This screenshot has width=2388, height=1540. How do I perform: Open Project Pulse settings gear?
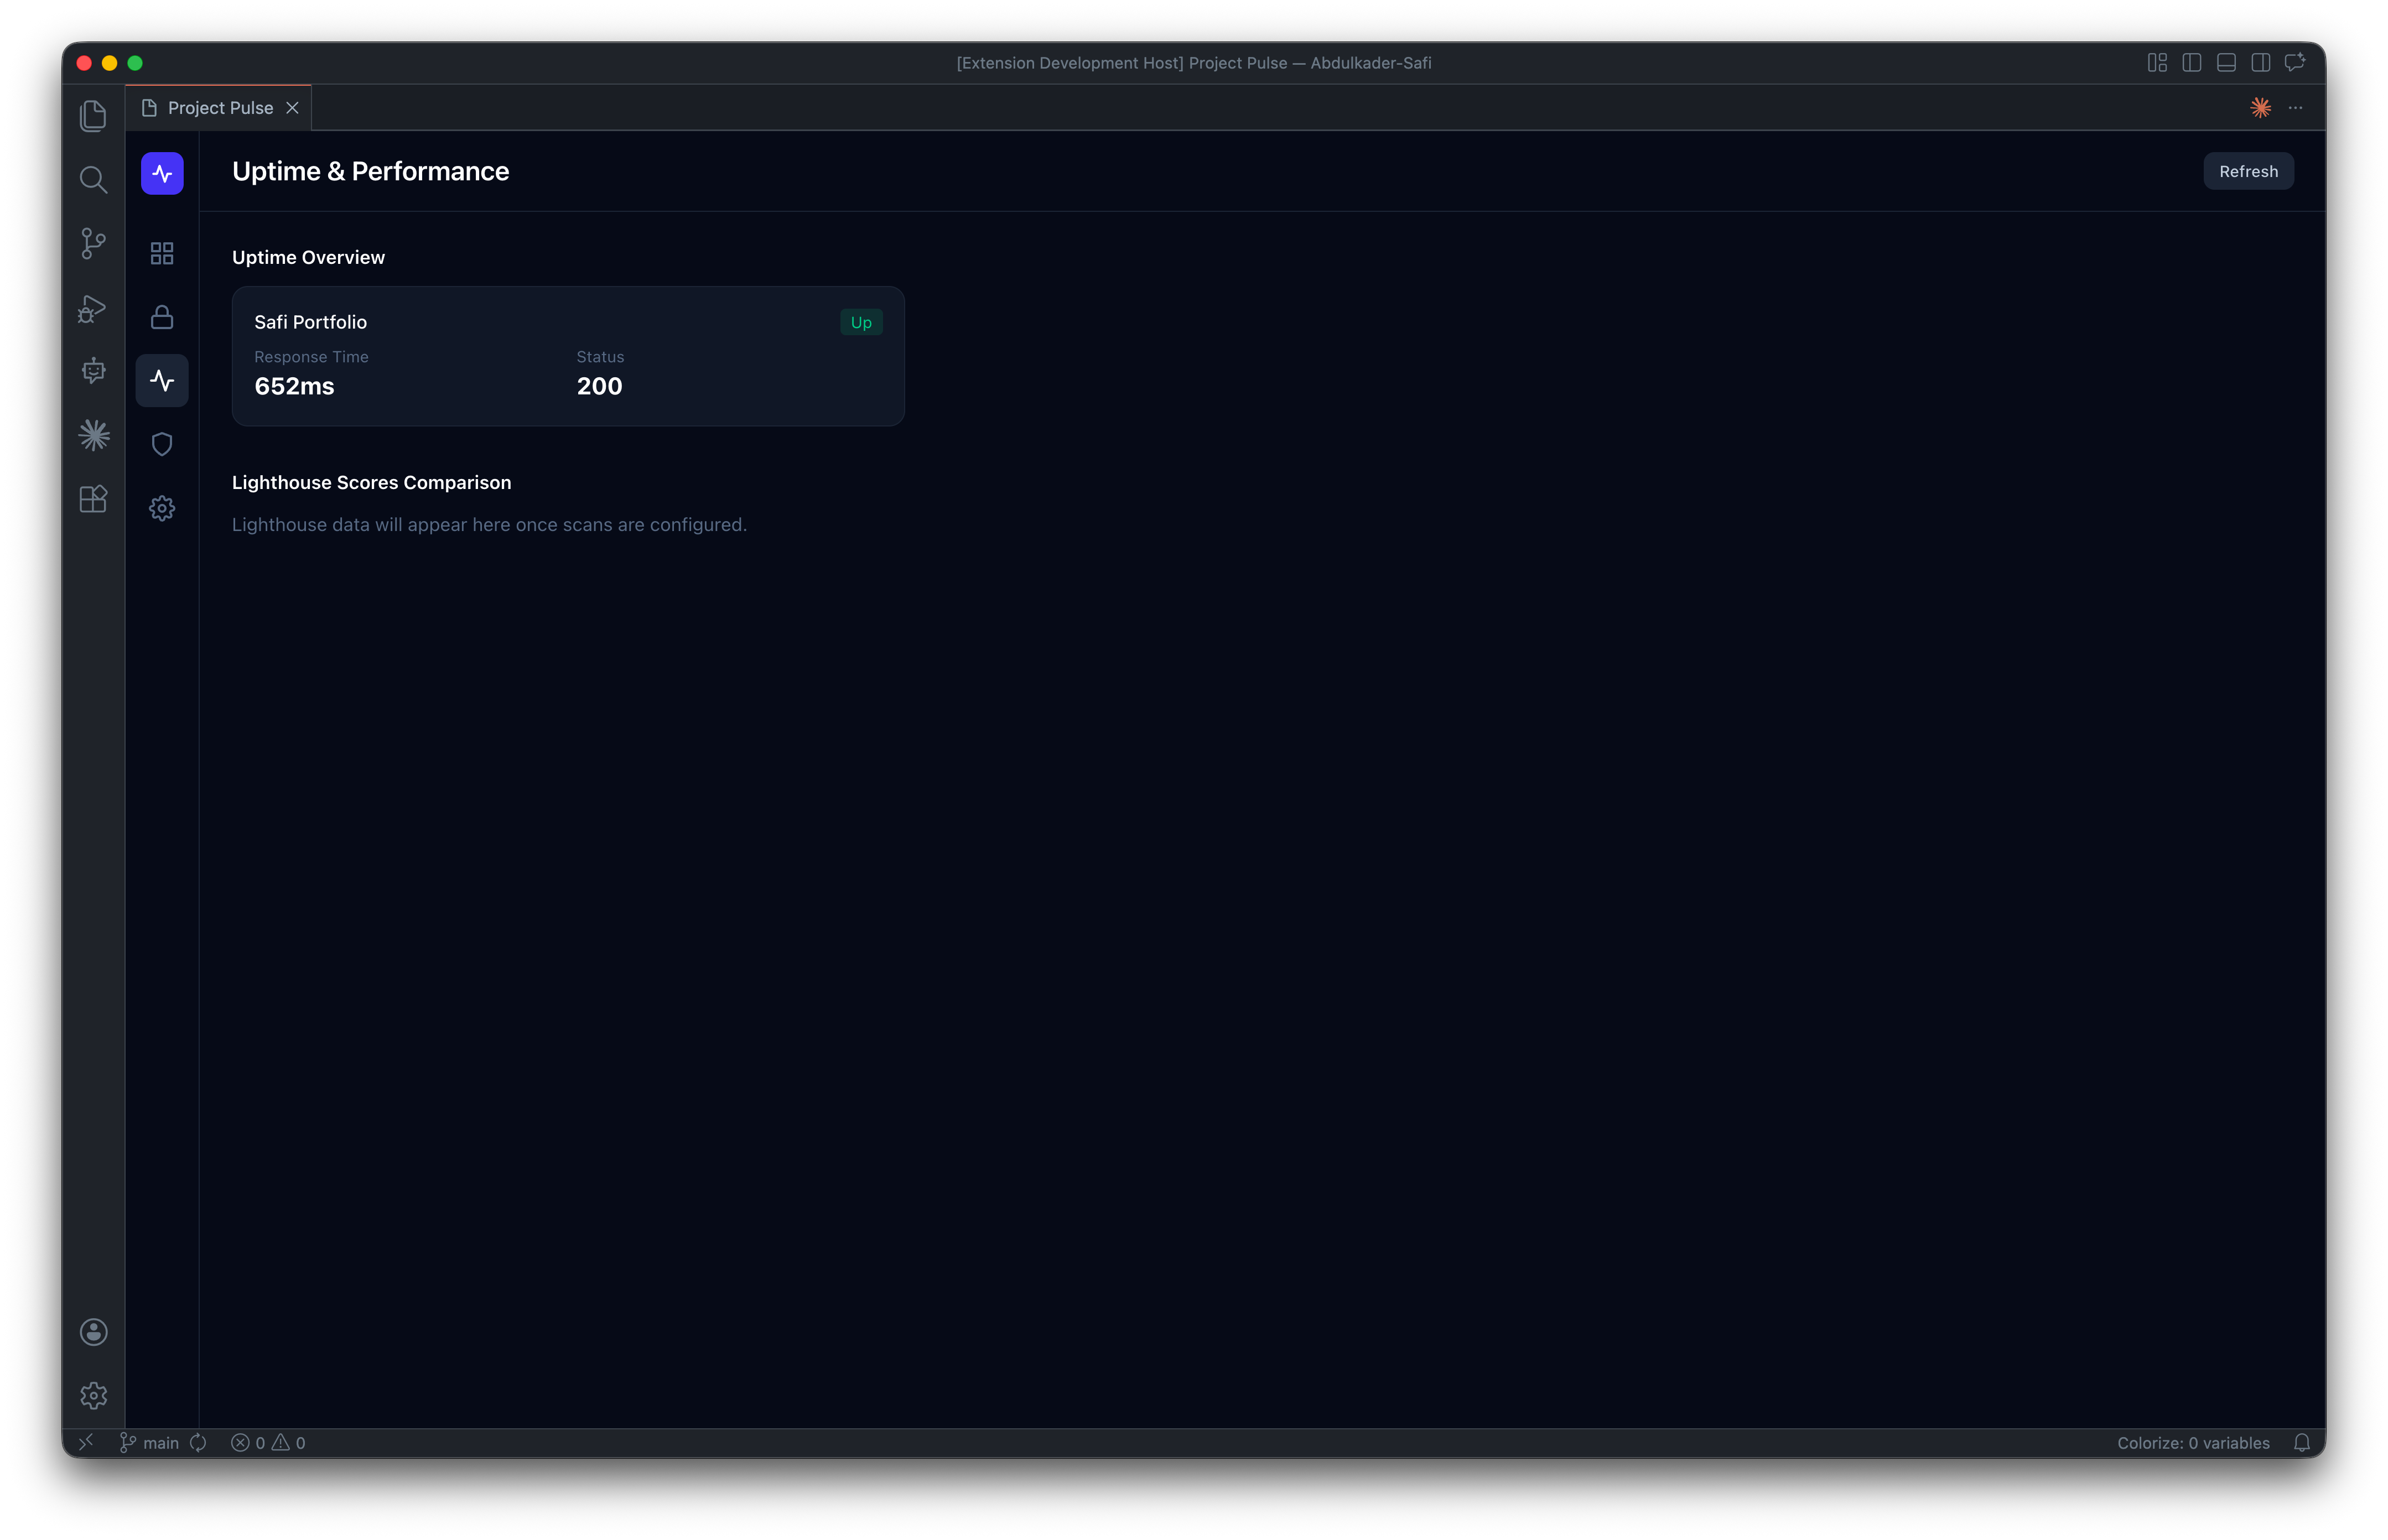[162, 508]
